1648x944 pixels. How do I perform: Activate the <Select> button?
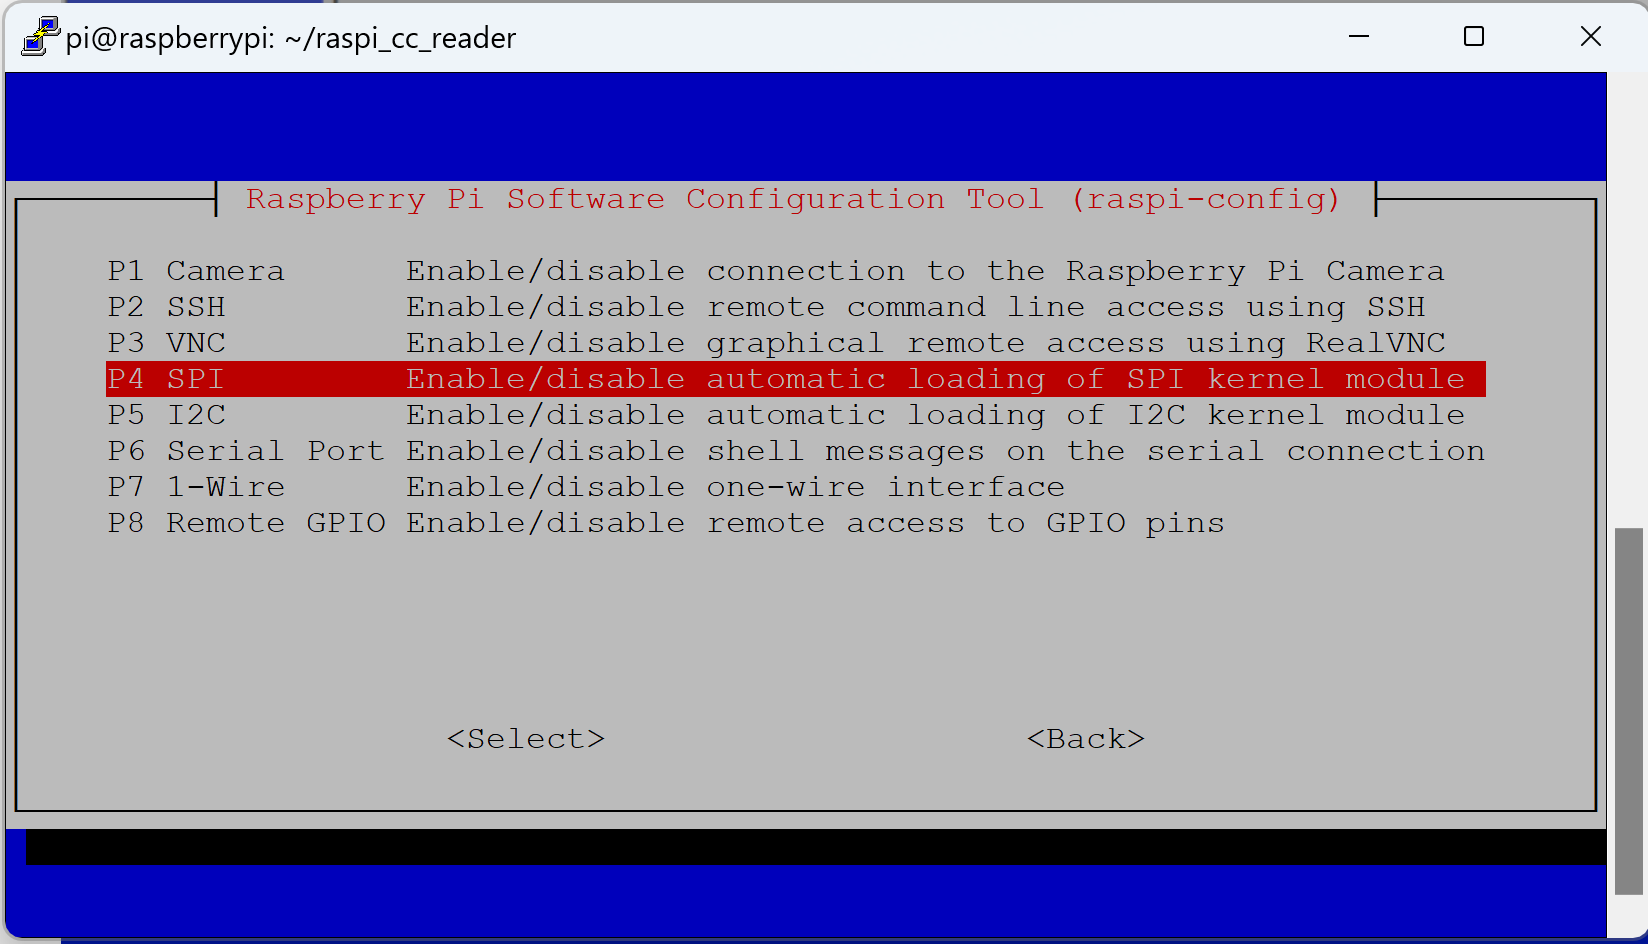526,739
